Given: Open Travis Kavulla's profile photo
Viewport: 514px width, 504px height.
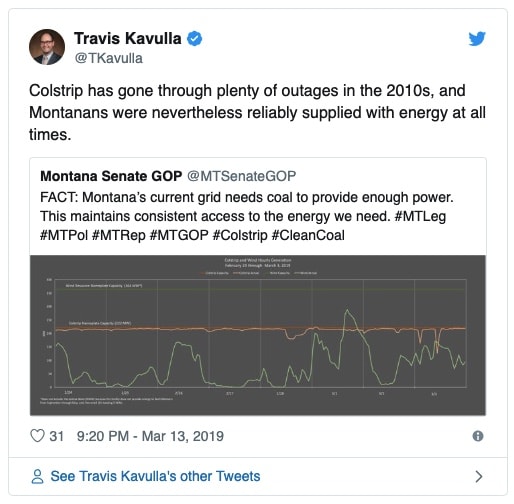Looking at the screenshot, I should point(47,47).
